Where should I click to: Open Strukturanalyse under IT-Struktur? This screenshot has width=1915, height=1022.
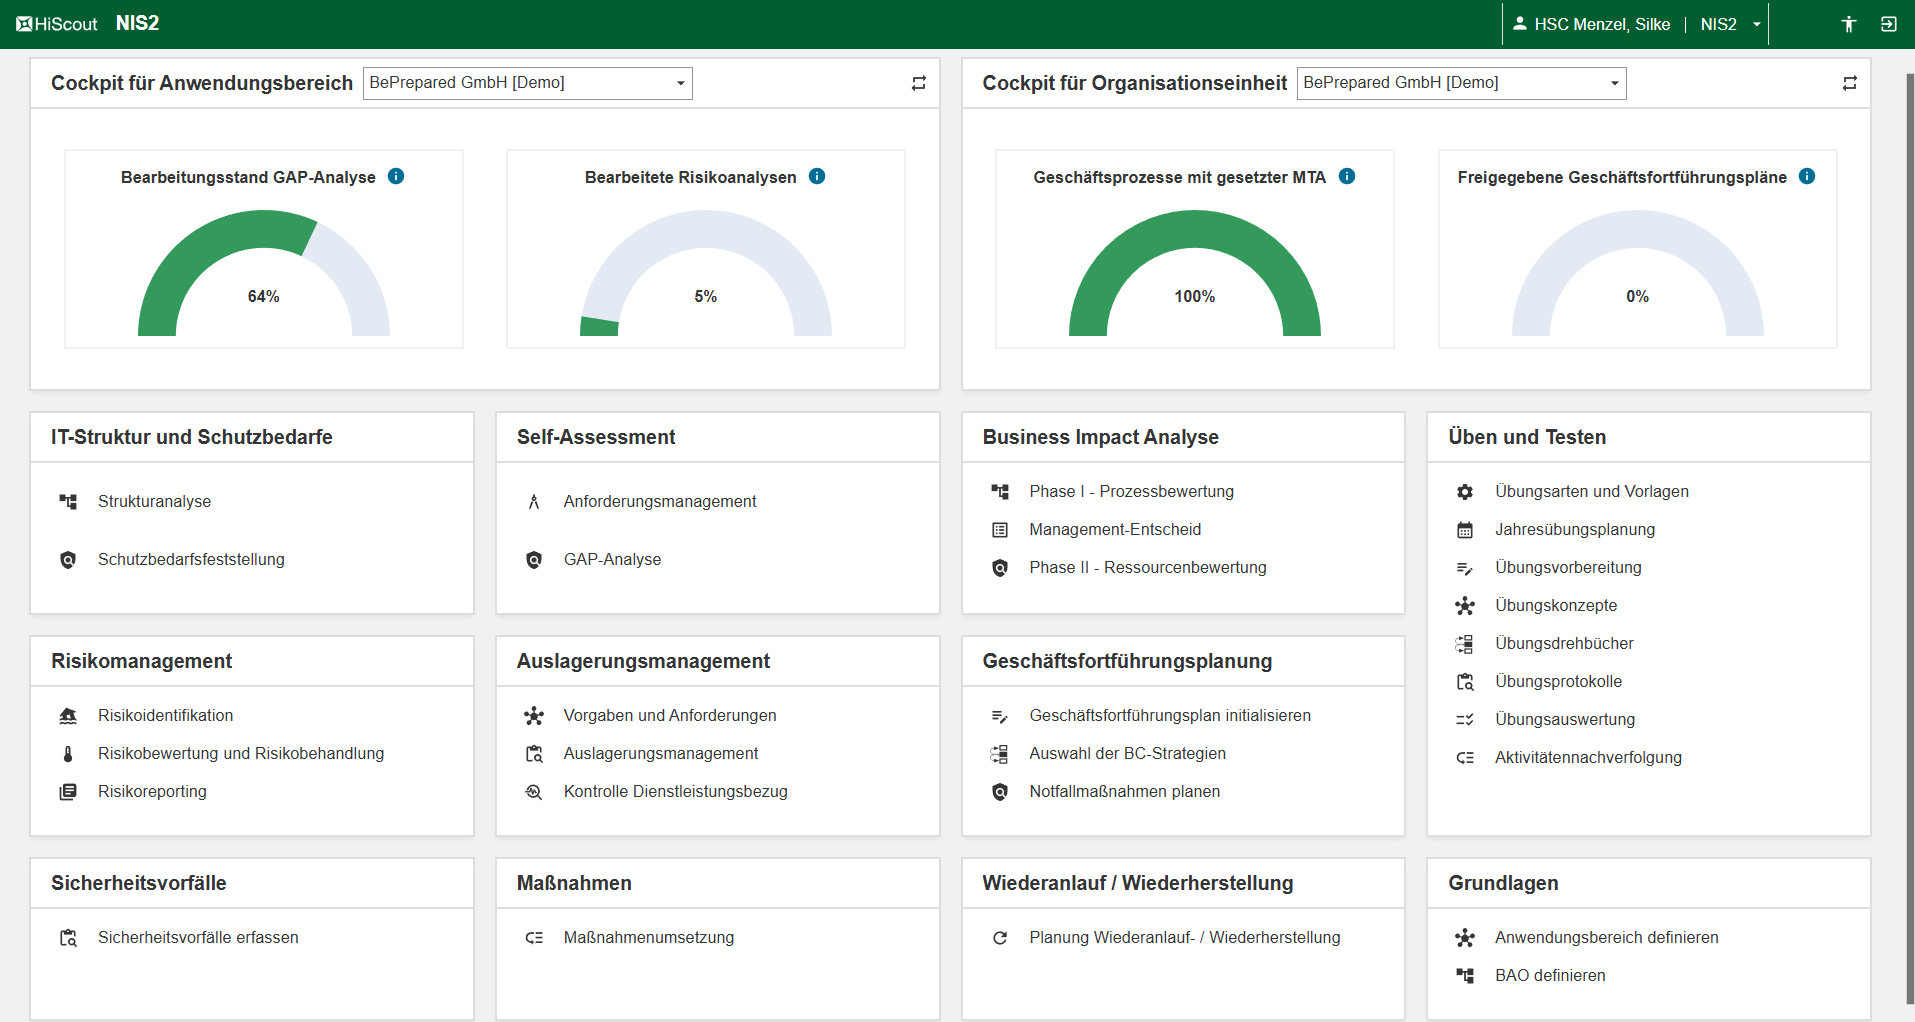click(x=154, y=501)
